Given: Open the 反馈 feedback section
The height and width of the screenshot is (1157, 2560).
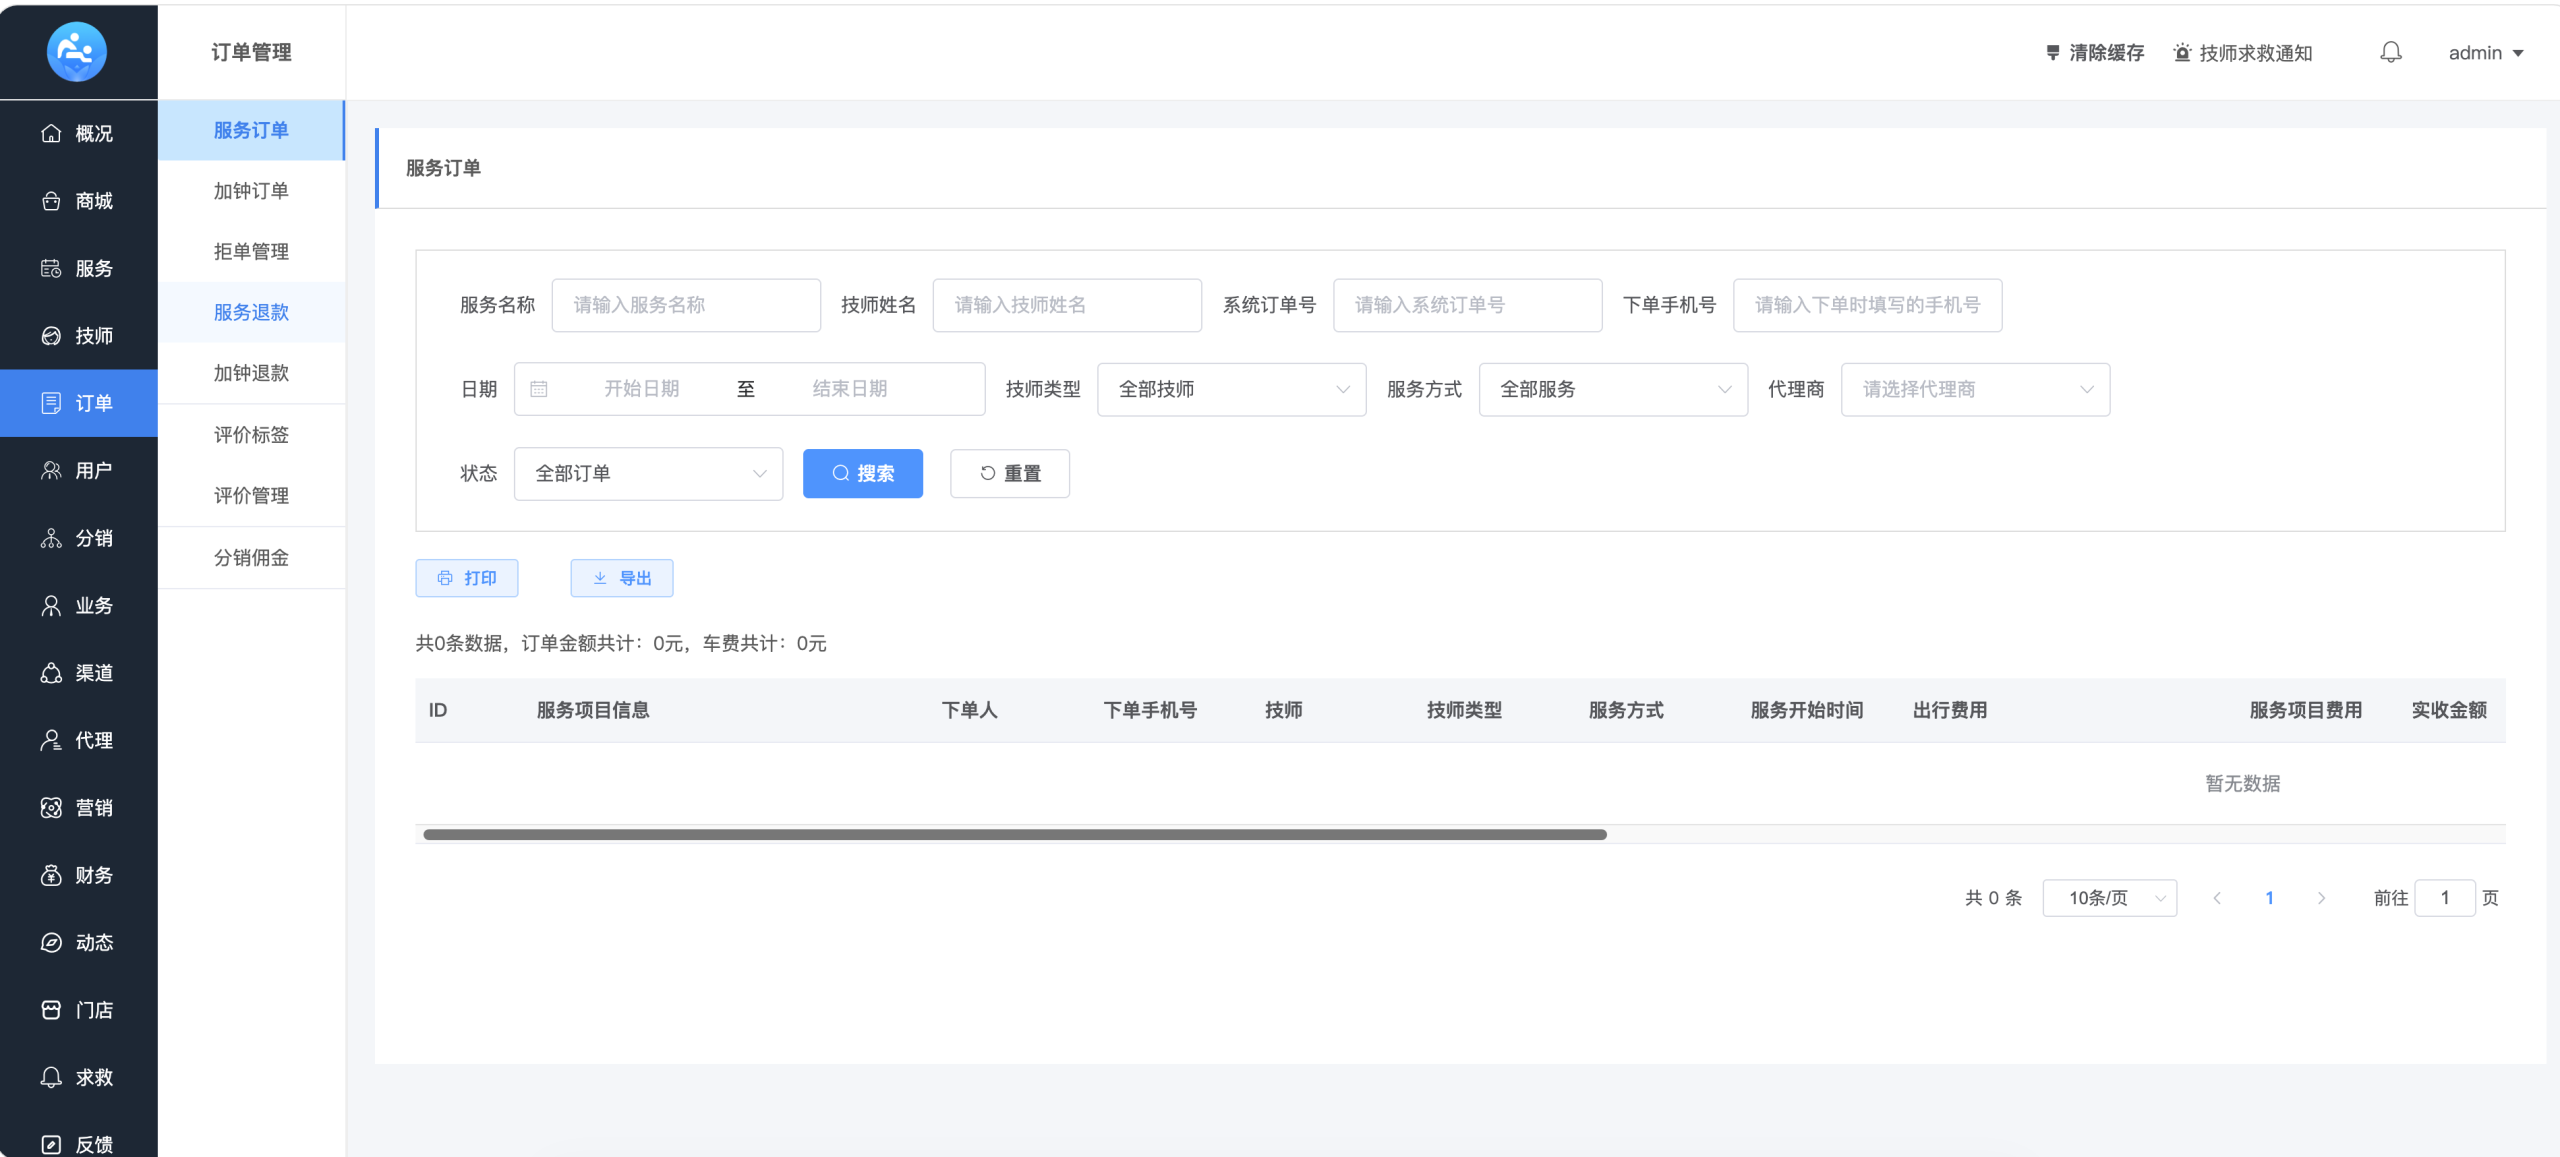Looking at the screenshot, I should tap(78, 1142).
